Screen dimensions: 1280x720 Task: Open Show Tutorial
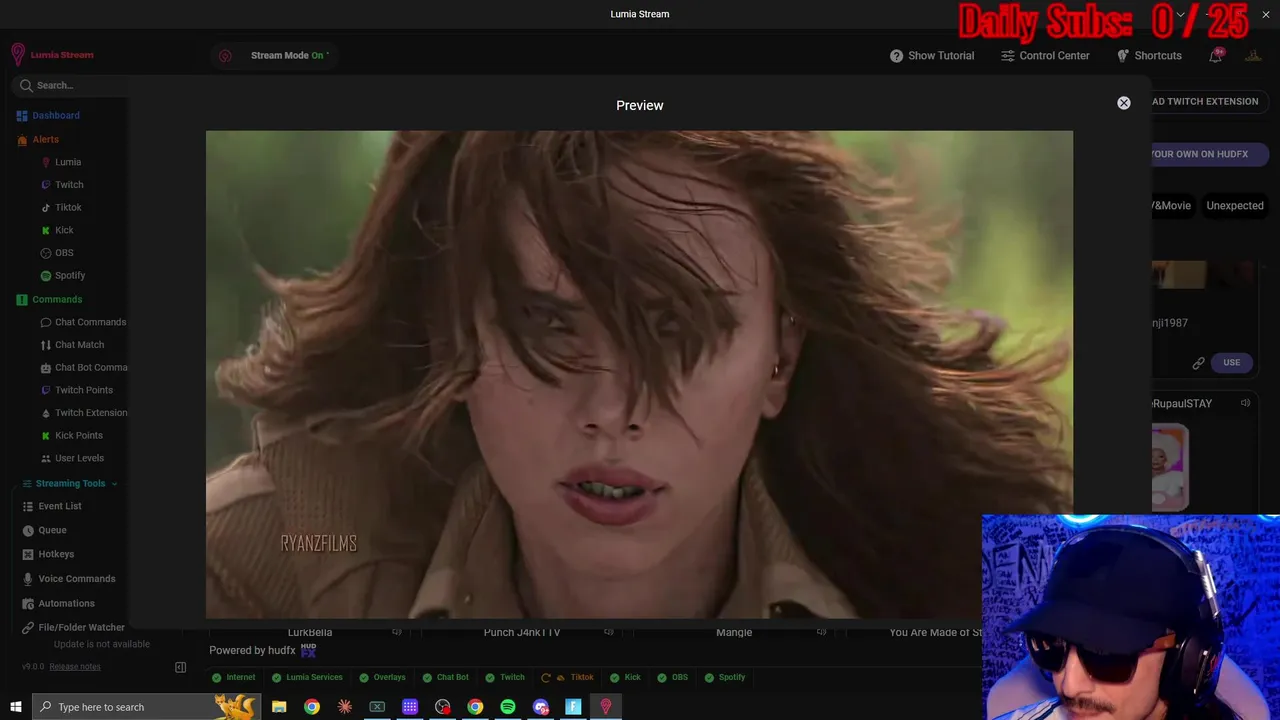[x=932, y=56]
